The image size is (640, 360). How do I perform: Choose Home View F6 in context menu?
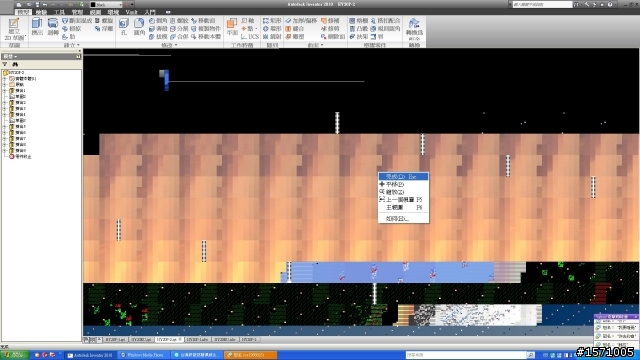click(403, 207)
